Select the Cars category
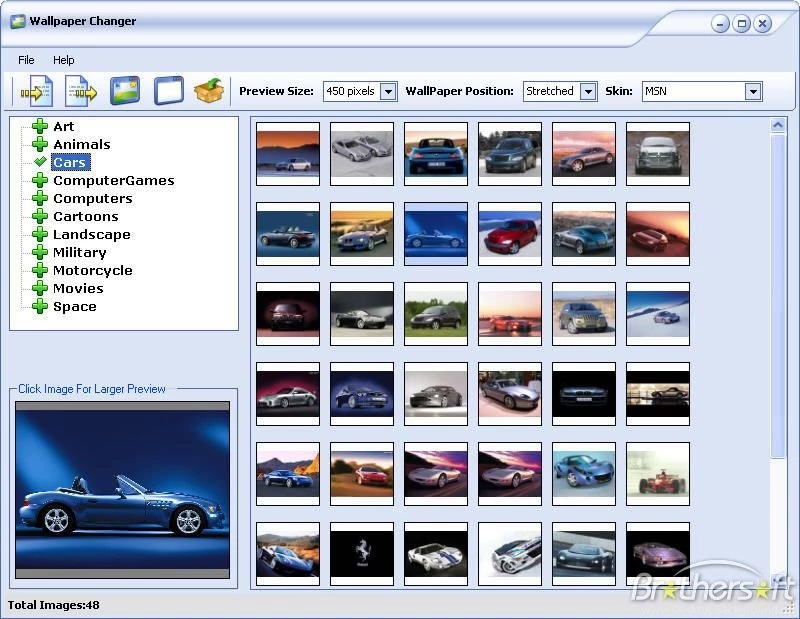The height and width of the screenshot is (619, 800). (69, 162)
